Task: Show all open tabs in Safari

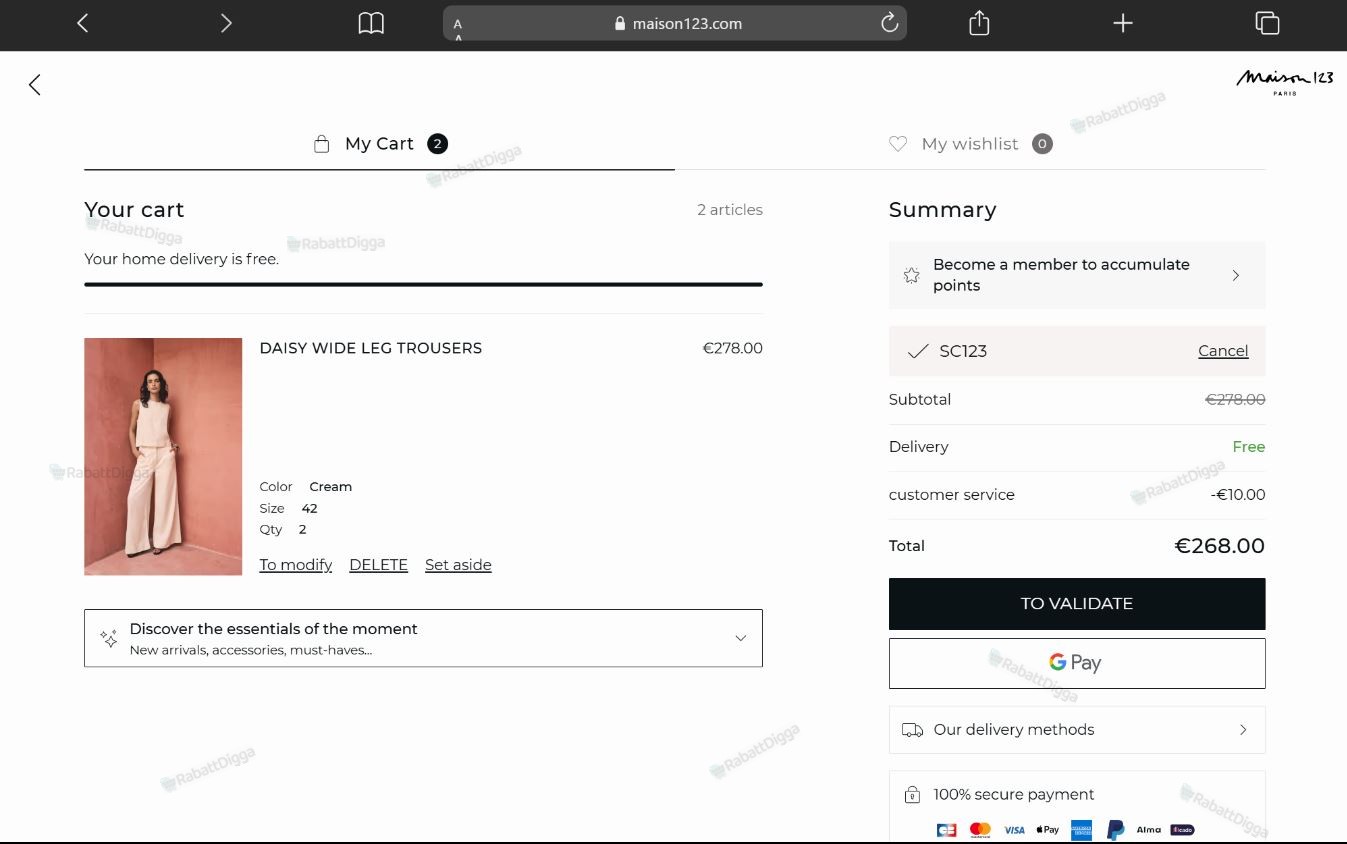Action: tap(1267, 23)
